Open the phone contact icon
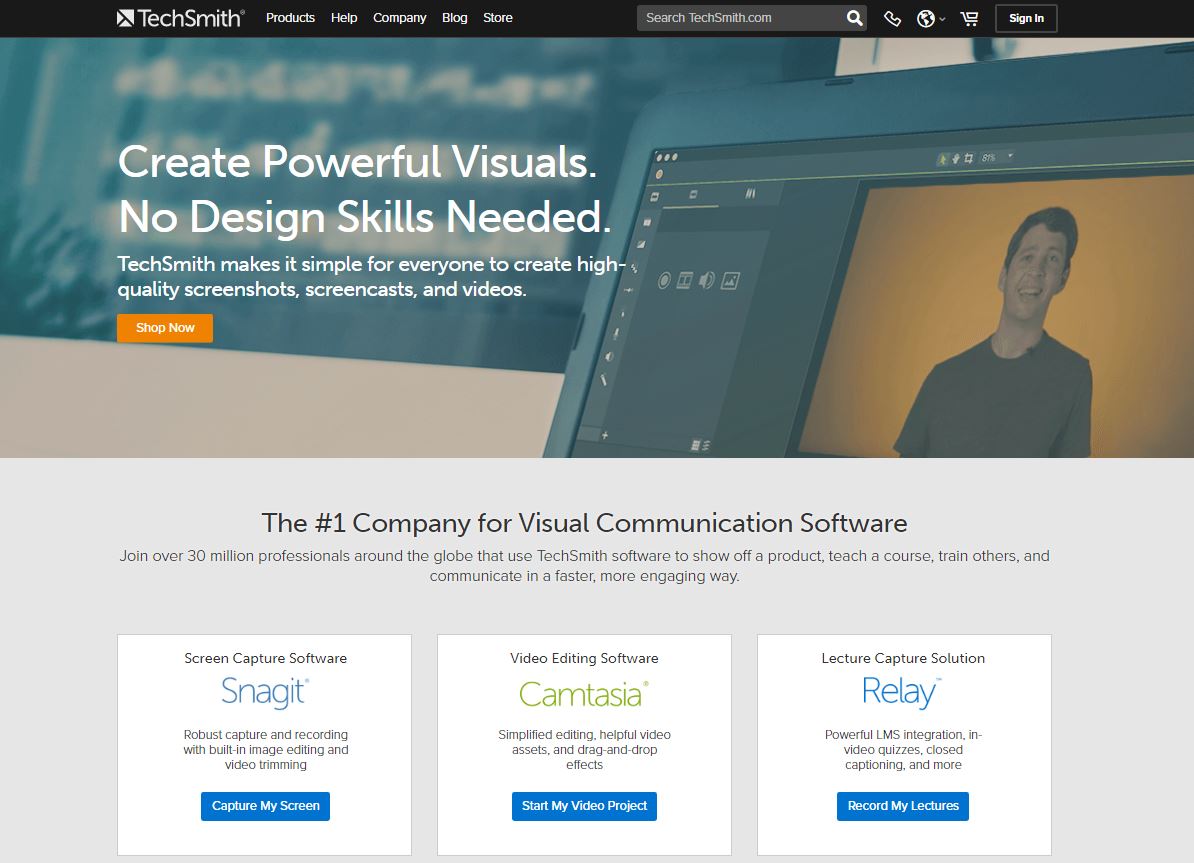The width and height of the screenshot is (1194, 863). pyautogui.click(x=892, y=18)
